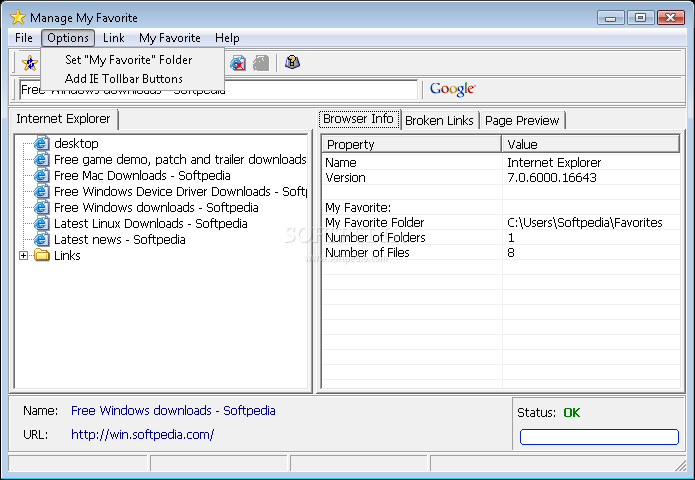This screenshot has height=480, width=695.
Task: Select Free Windows downloads - Softpedia tree entry
Action: click(156, 207)
